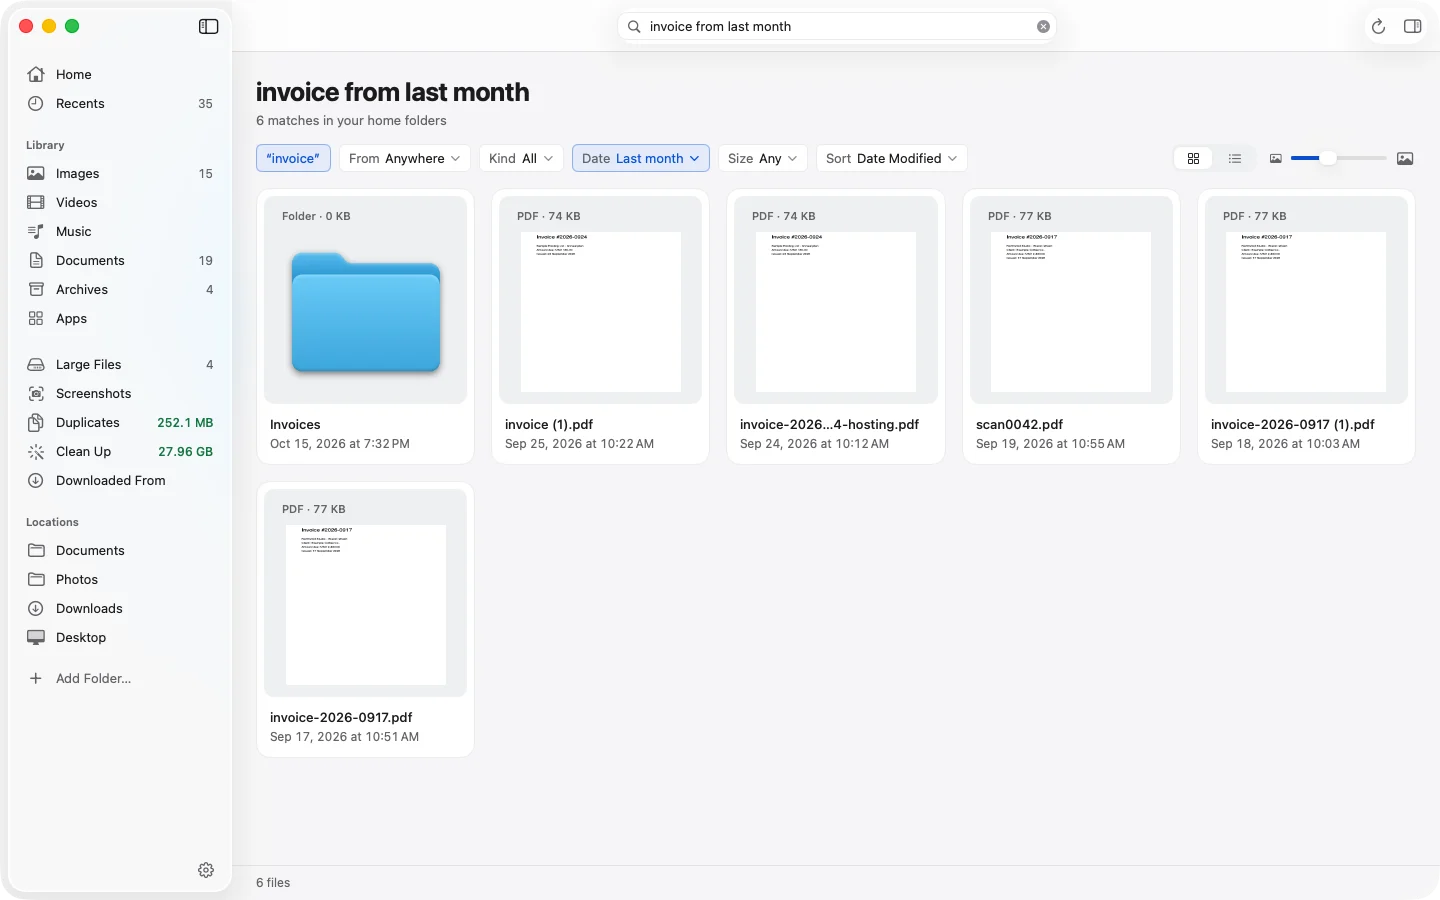Click the refresh icon in the toolbar
Image resolution: width=1440 pixels, height=900 pixels.
pyautogui.click(x=1378, y=27)
